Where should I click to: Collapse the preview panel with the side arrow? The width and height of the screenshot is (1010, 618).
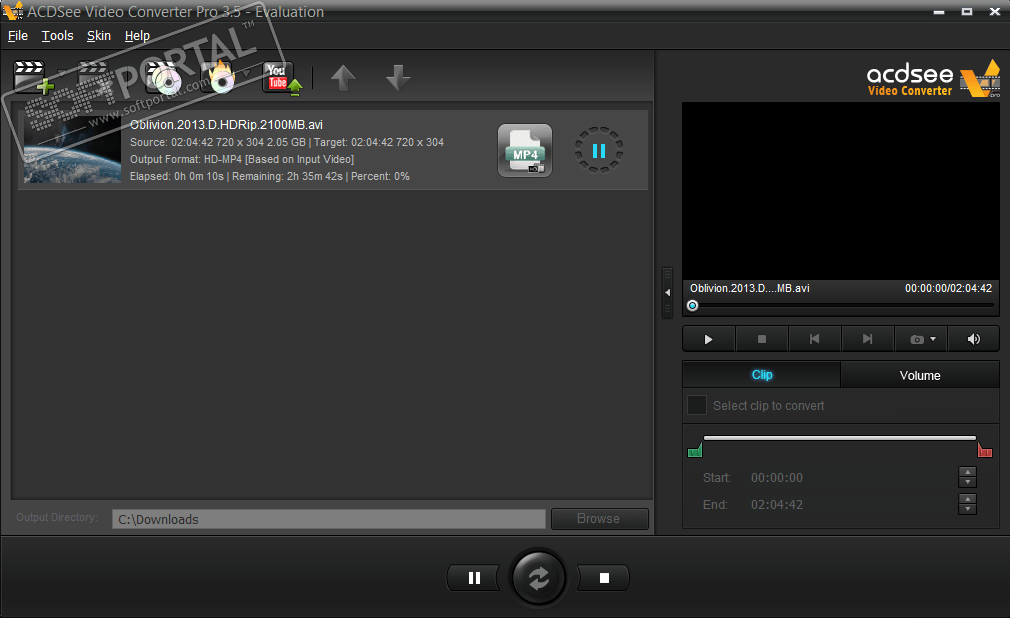[x=667, y=292]
